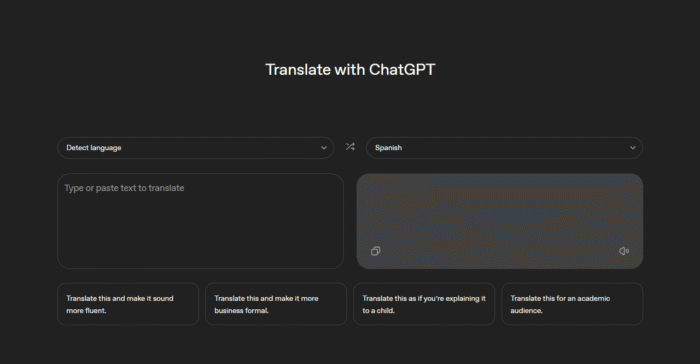Image resolution: width=700 pixels, height=364 pixels.
Task: Choose 'explaining it to a child' suggestion
Action: tap(424, 304)
